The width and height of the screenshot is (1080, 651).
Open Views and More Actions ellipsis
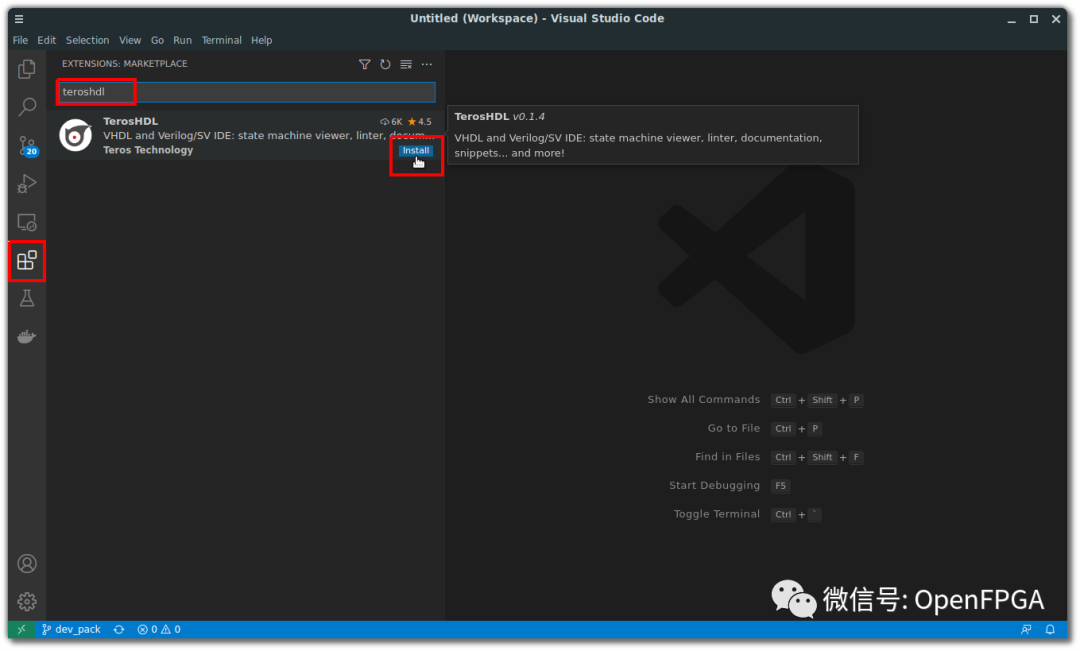pyautogui.click(x=427, y=64)
